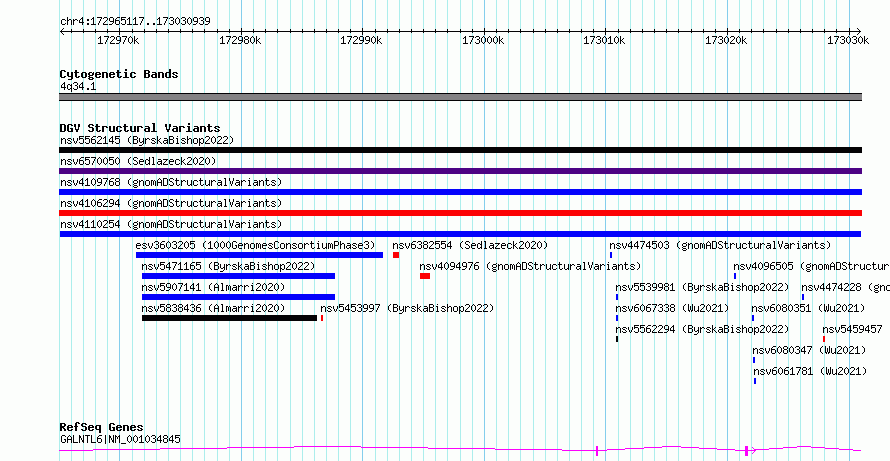Click the nsv5453997 (ByrskaBishop2022) label

[x=407, y=308]
